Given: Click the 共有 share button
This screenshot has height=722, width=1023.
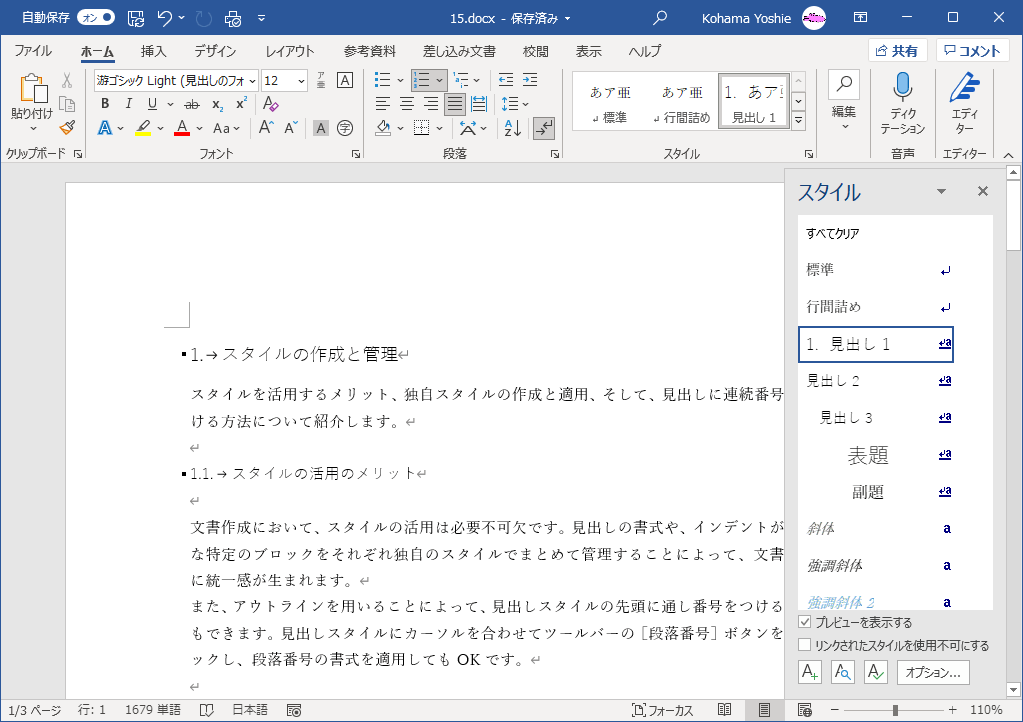Looking at the screenshot, I should click(896, 51).
